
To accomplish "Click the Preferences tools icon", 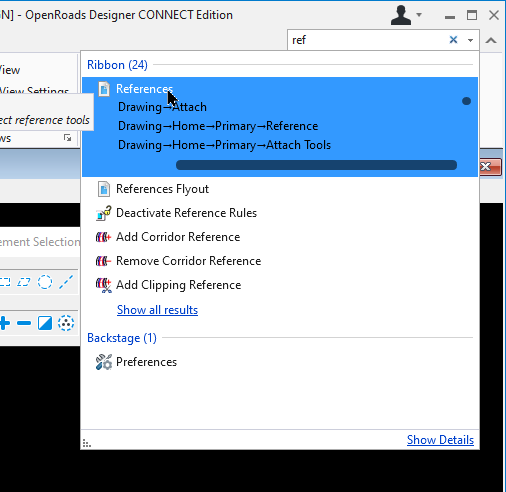I will pos(104,362).
